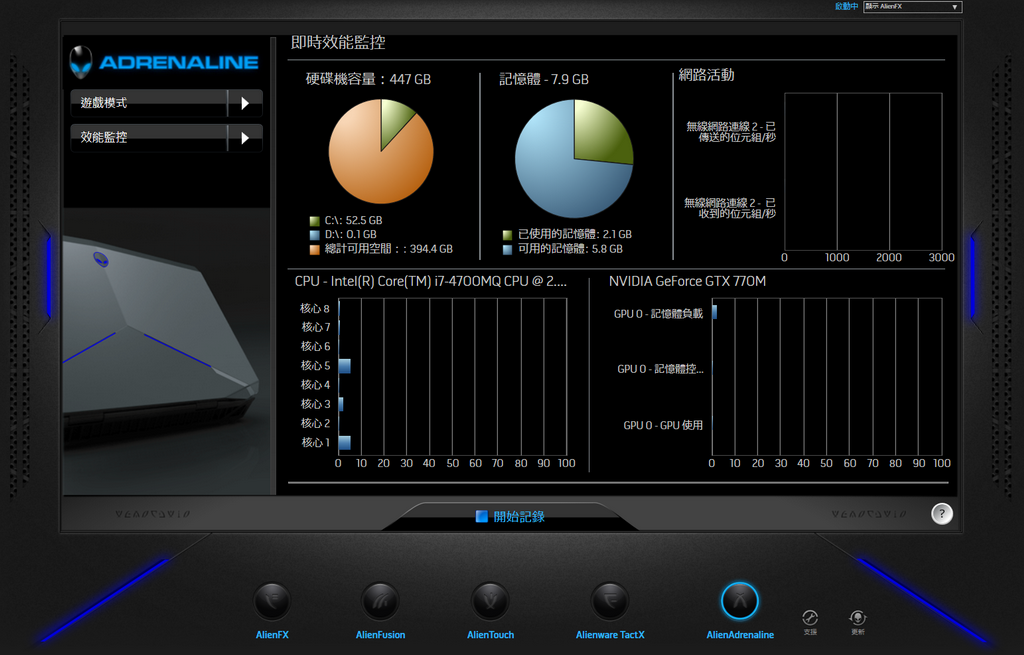Click the 核心 1 CPU usage bar

(345, 443)
